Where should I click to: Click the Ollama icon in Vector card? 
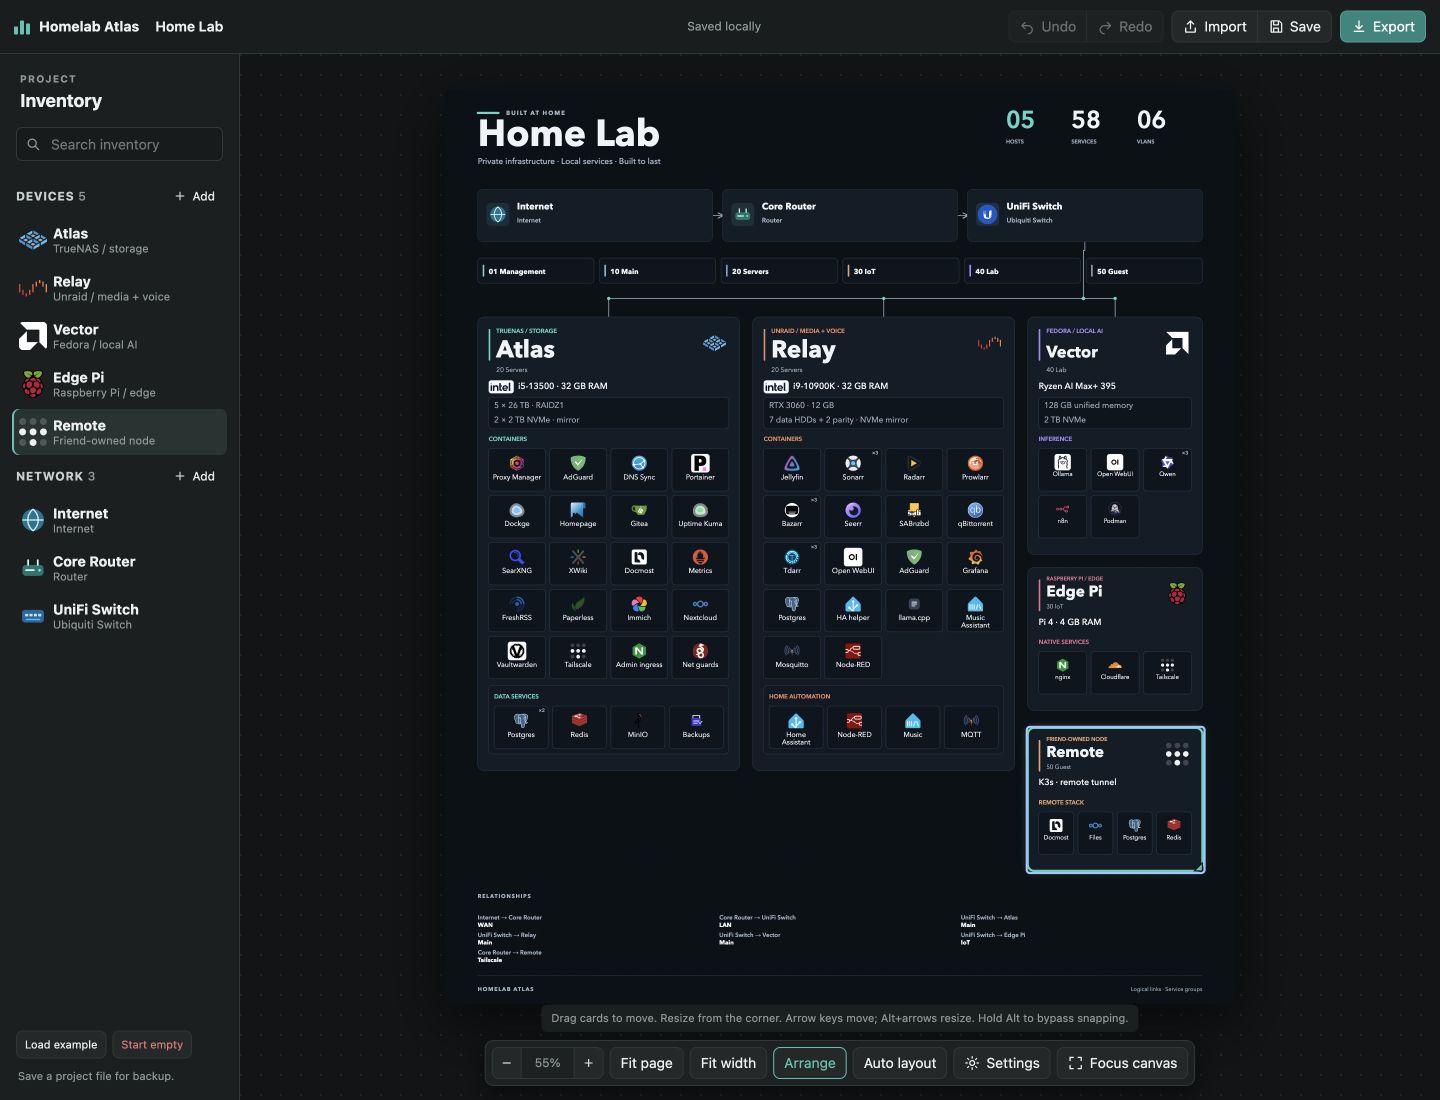point(1063,462)
